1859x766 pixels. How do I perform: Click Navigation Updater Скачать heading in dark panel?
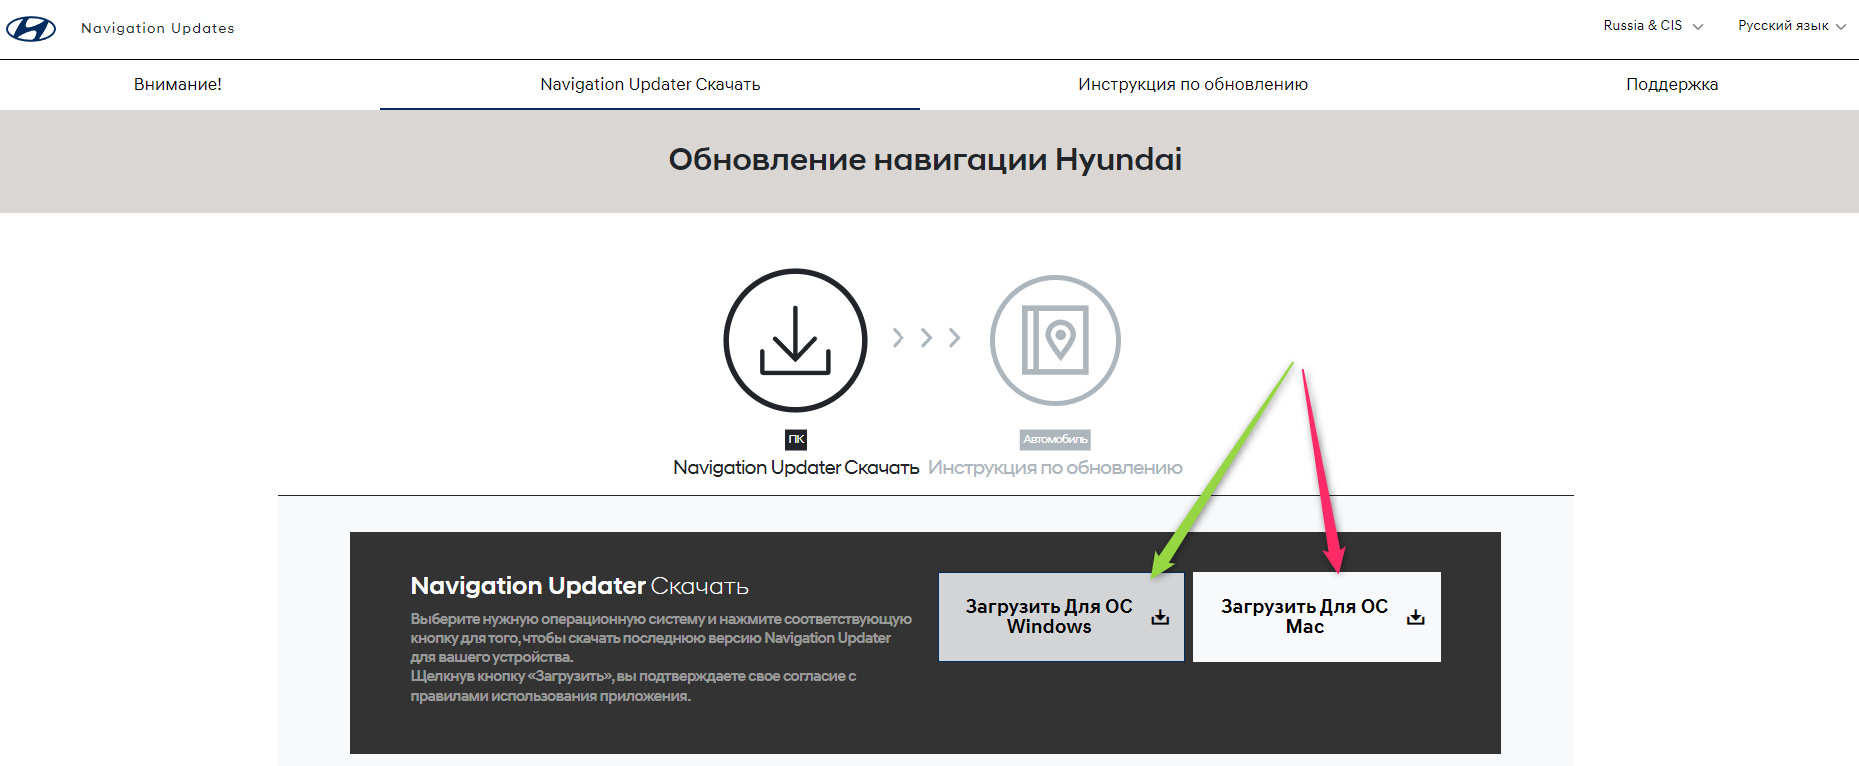point(579,586)
